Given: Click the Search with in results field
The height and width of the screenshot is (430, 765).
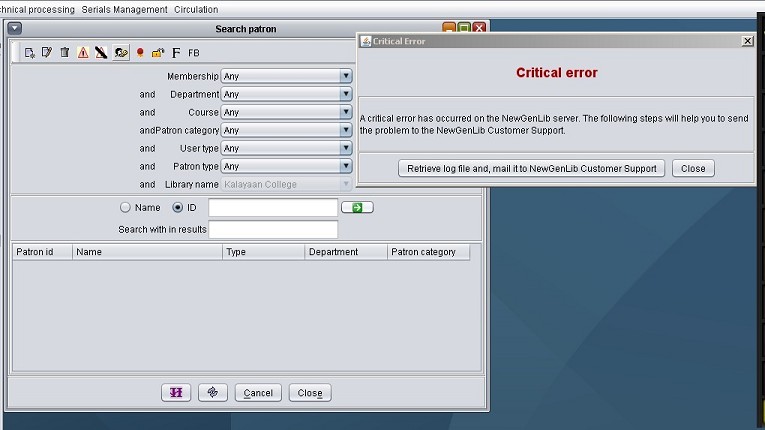Looking at the screenshot, I should coord(273,229).
